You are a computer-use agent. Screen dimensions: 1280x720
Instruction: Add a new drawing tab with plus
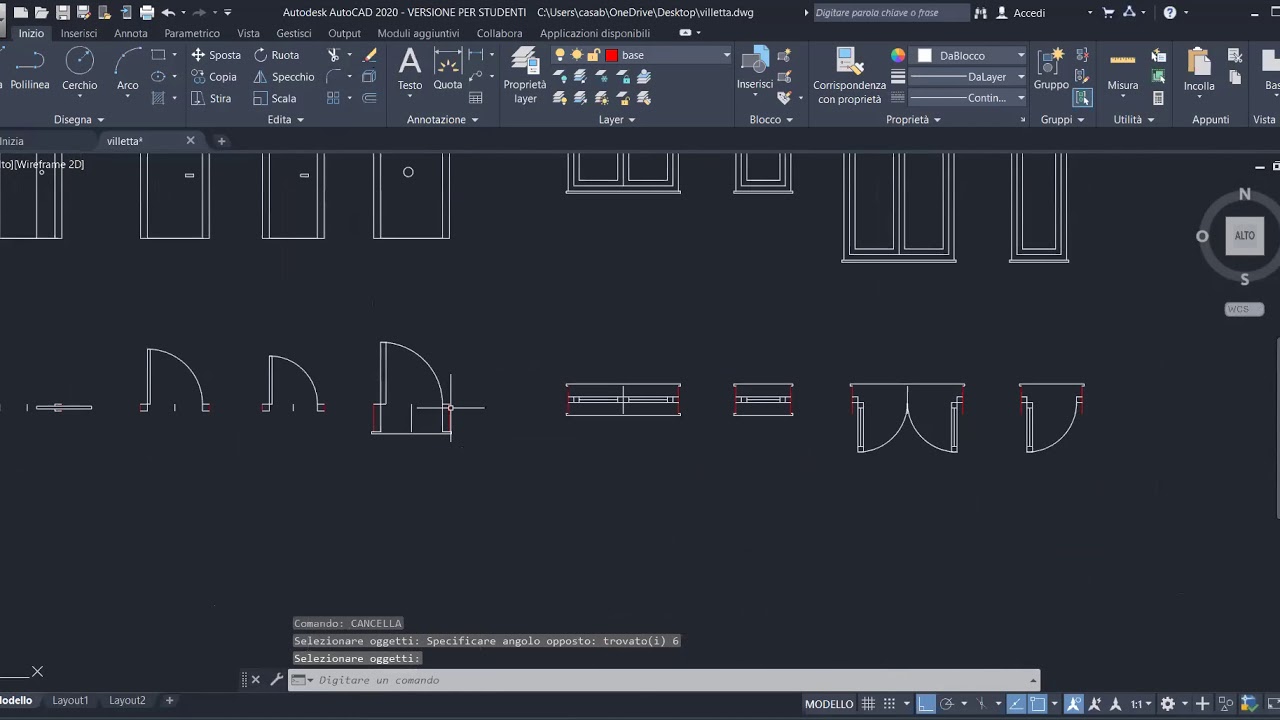coord(222,141)
